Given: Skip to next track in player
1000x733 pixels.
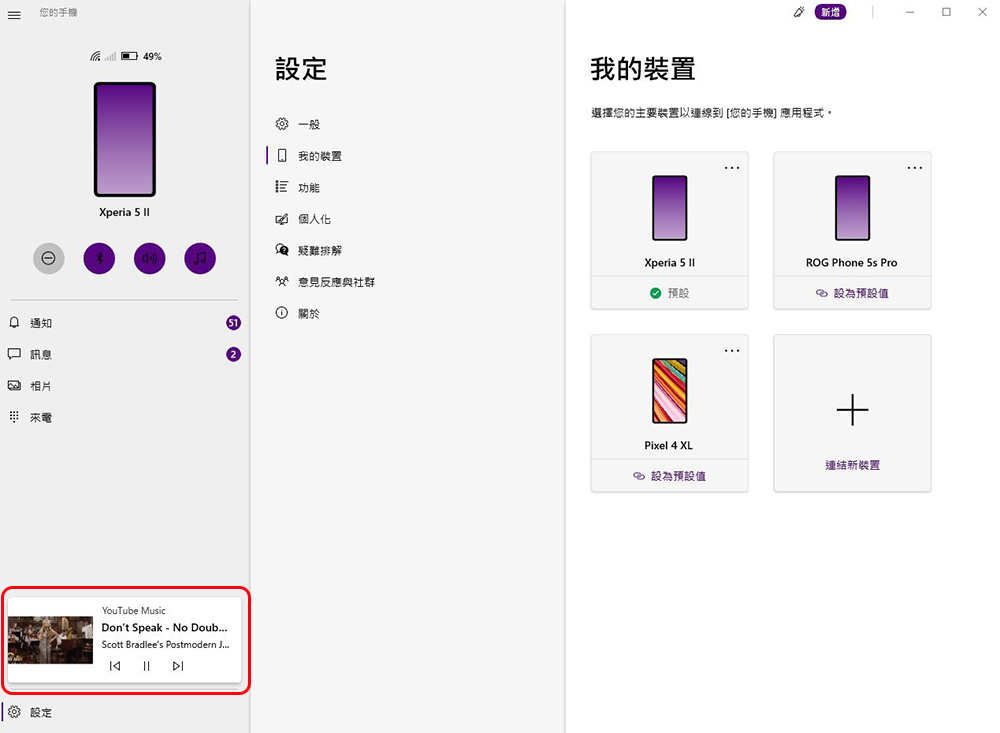Looking at the screenshot, I should [x=178, y=666].
